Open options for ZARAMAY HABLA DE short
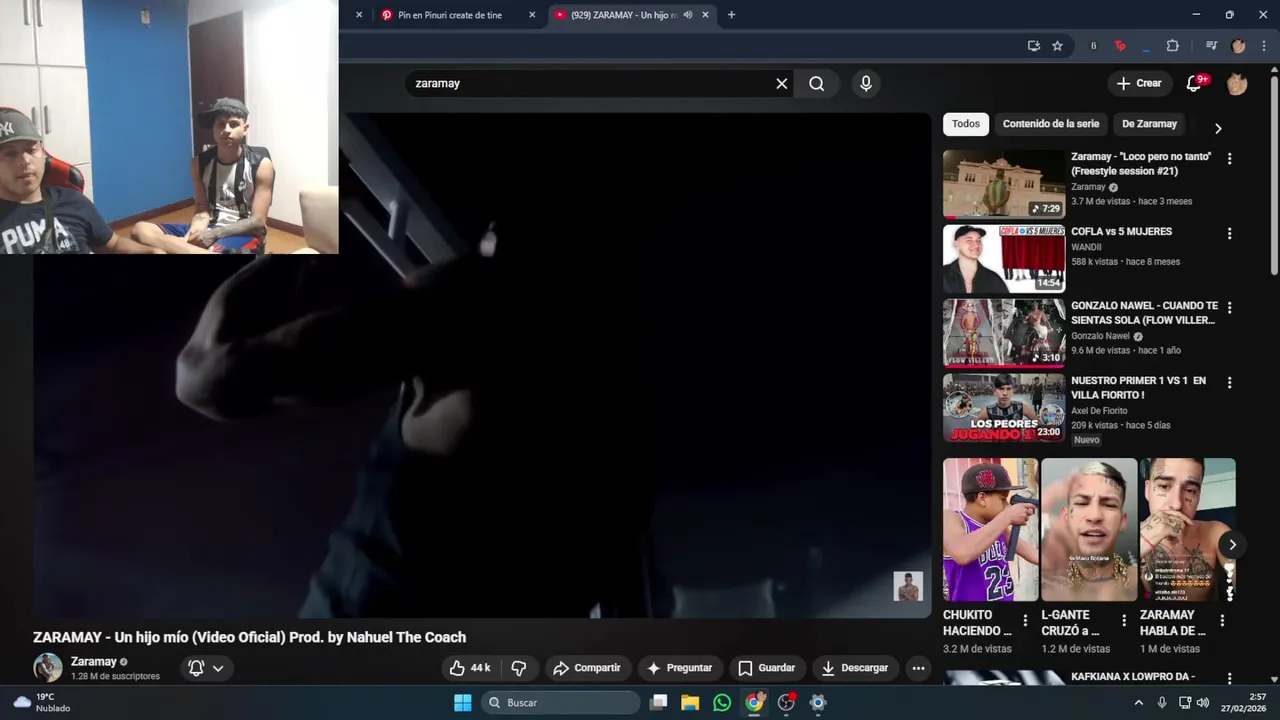This screenshot has width=1280, height=720. (x=1222, y=620)
